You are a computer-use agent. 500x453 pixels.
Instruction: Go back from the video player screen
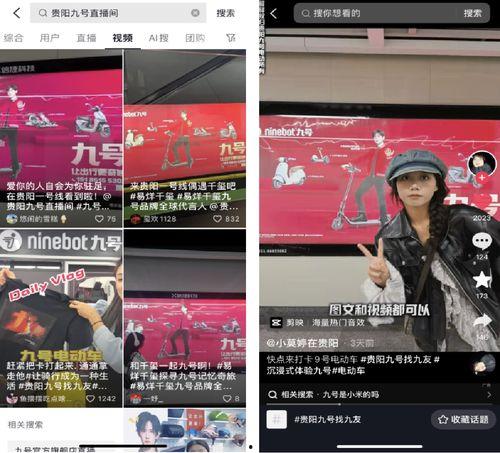(274, 13)
